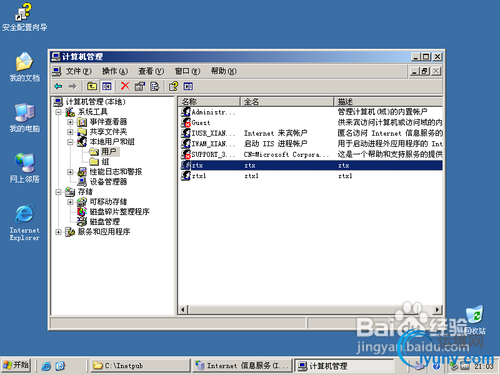Image resolution: width=500 pixels, height=375 pixels.
Task: Click the Internet Explorer quick launch icon
Action: [x=46, y=366]
